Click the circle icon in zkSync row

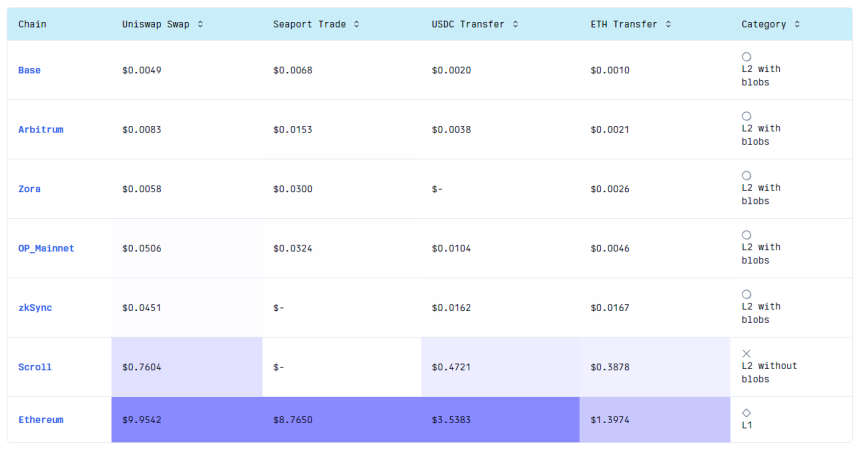[x=746, y=294]
